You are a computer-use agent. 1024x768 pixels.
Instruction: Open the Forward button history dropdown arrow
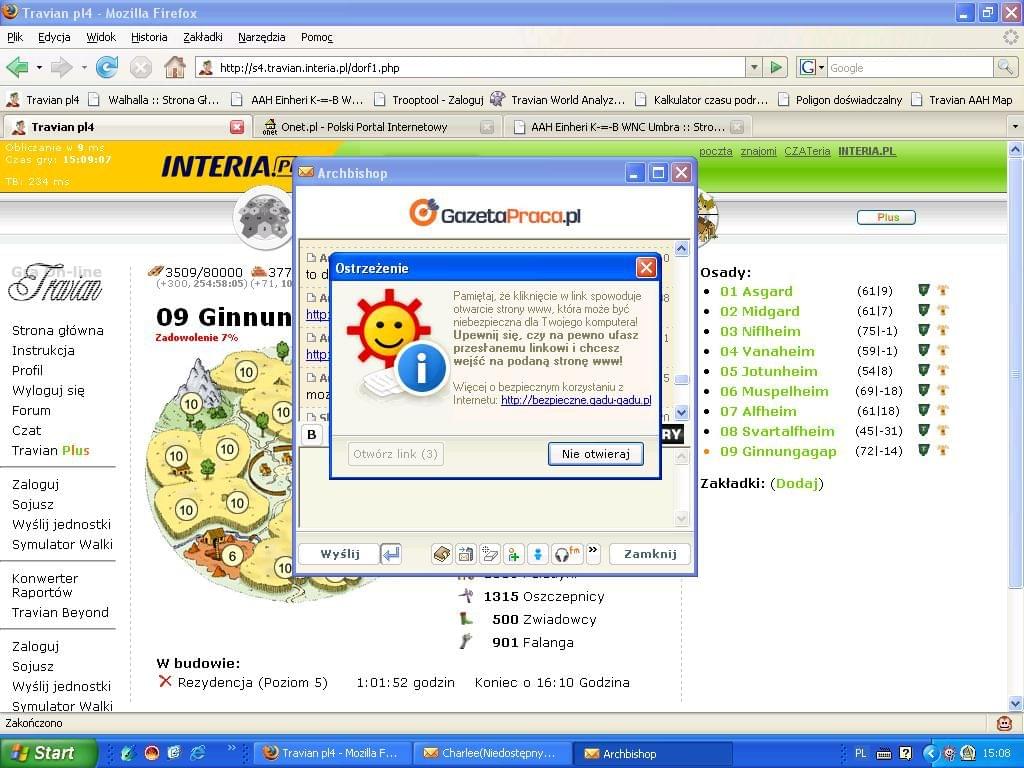tap(84, 67)
